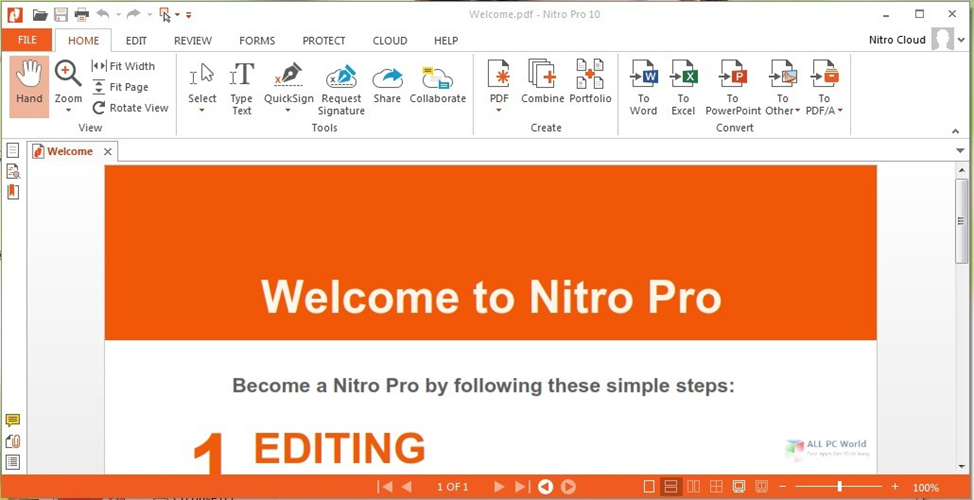
Task: Open the search panel in the sidebar
Action: pyautogui.click(x=12, y=171)
